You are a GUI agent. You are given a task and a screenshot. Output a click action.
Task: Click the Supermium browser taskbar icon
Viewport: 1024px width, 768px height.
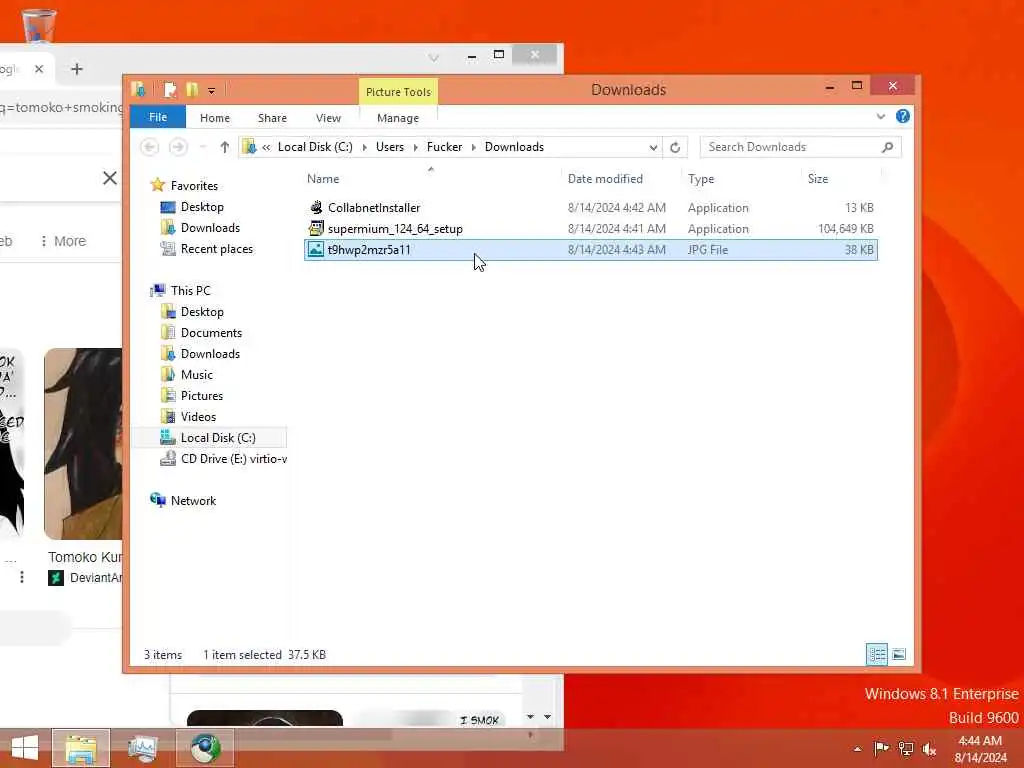205,748
